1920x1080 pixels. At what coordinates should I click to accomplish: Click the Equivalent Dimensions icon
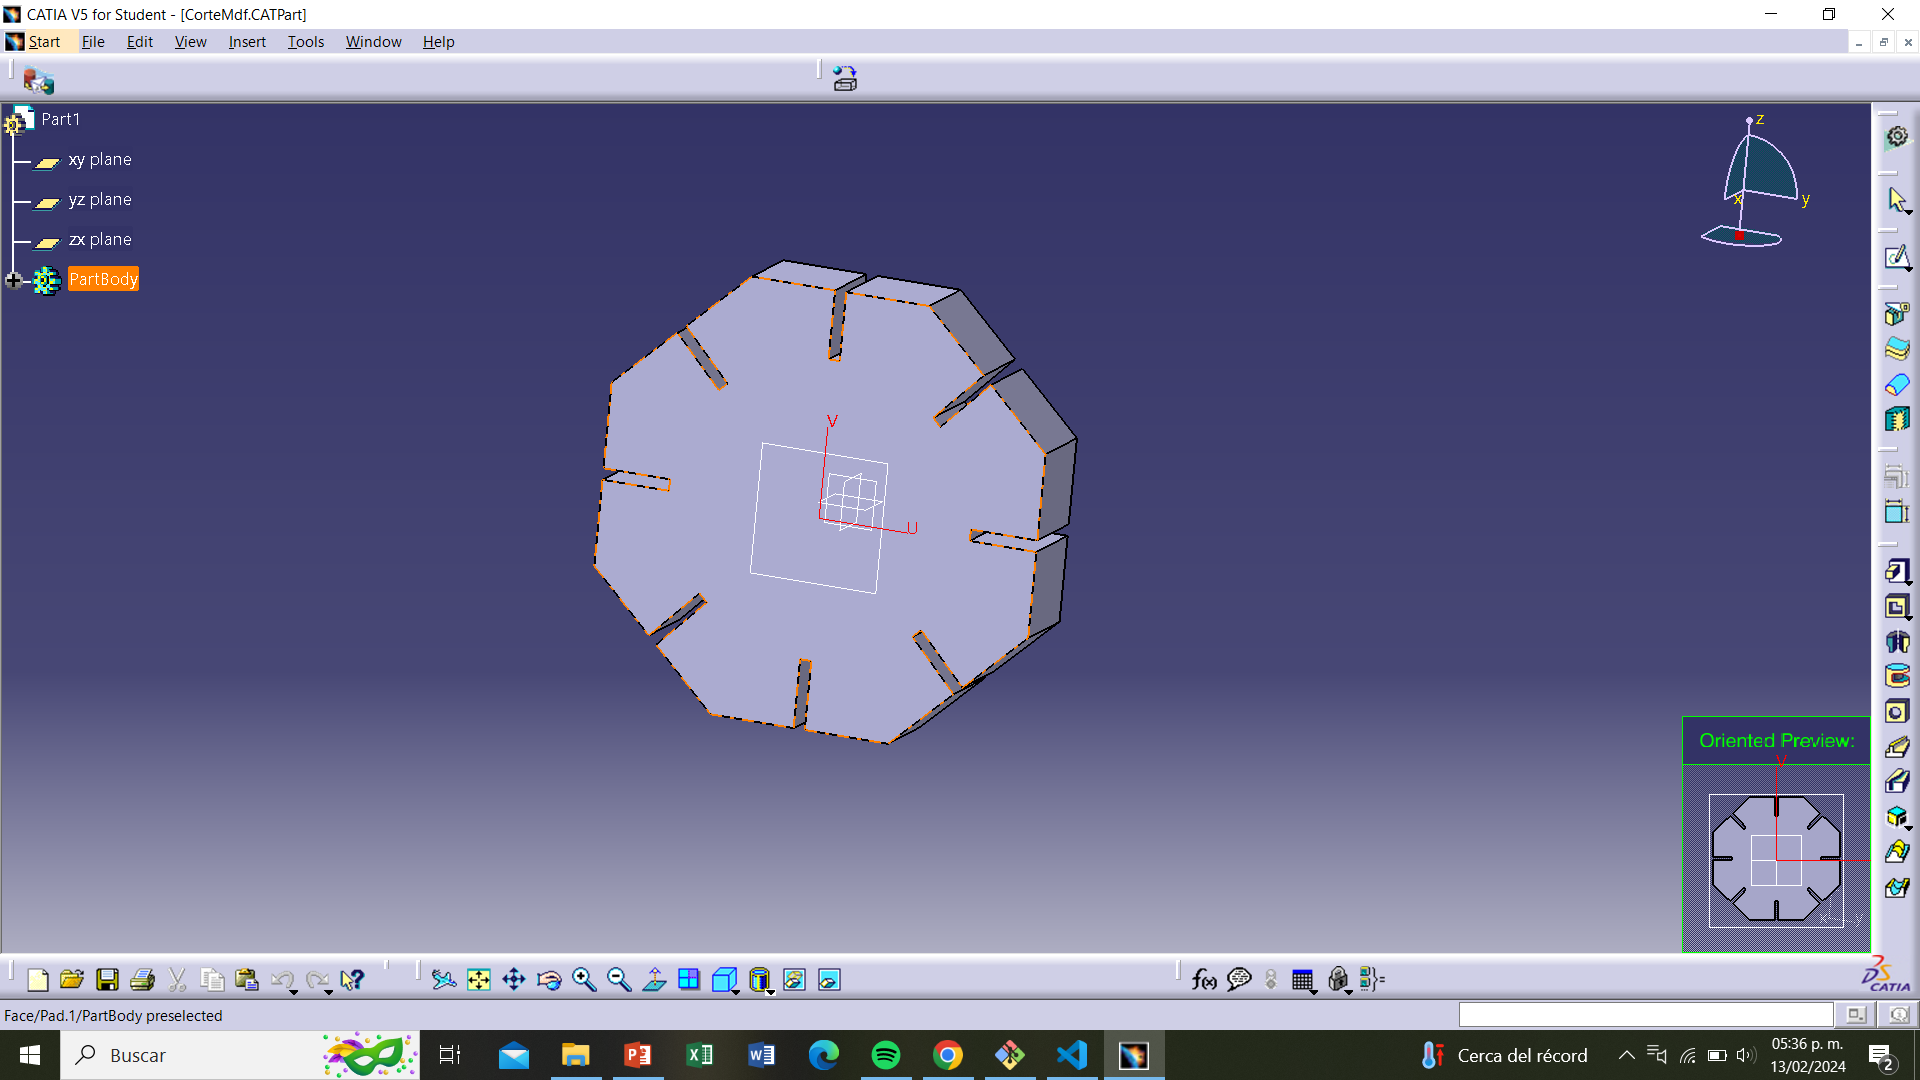point(1372,980)
